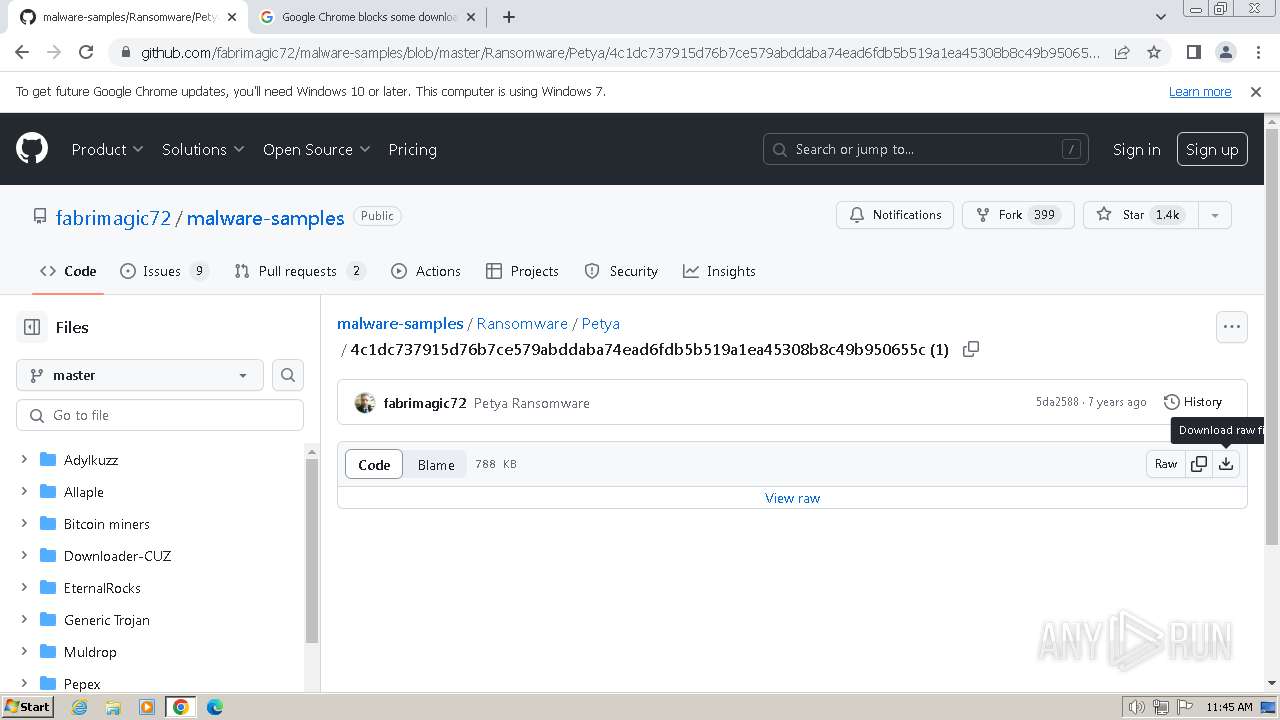1280x720 pixels.
Task: Open commit History
Action: click(1193, 402)
